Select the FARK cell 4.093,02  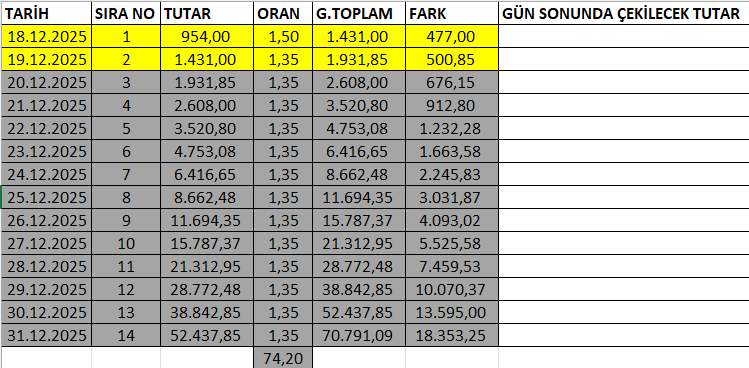click(x=452, y=220)
